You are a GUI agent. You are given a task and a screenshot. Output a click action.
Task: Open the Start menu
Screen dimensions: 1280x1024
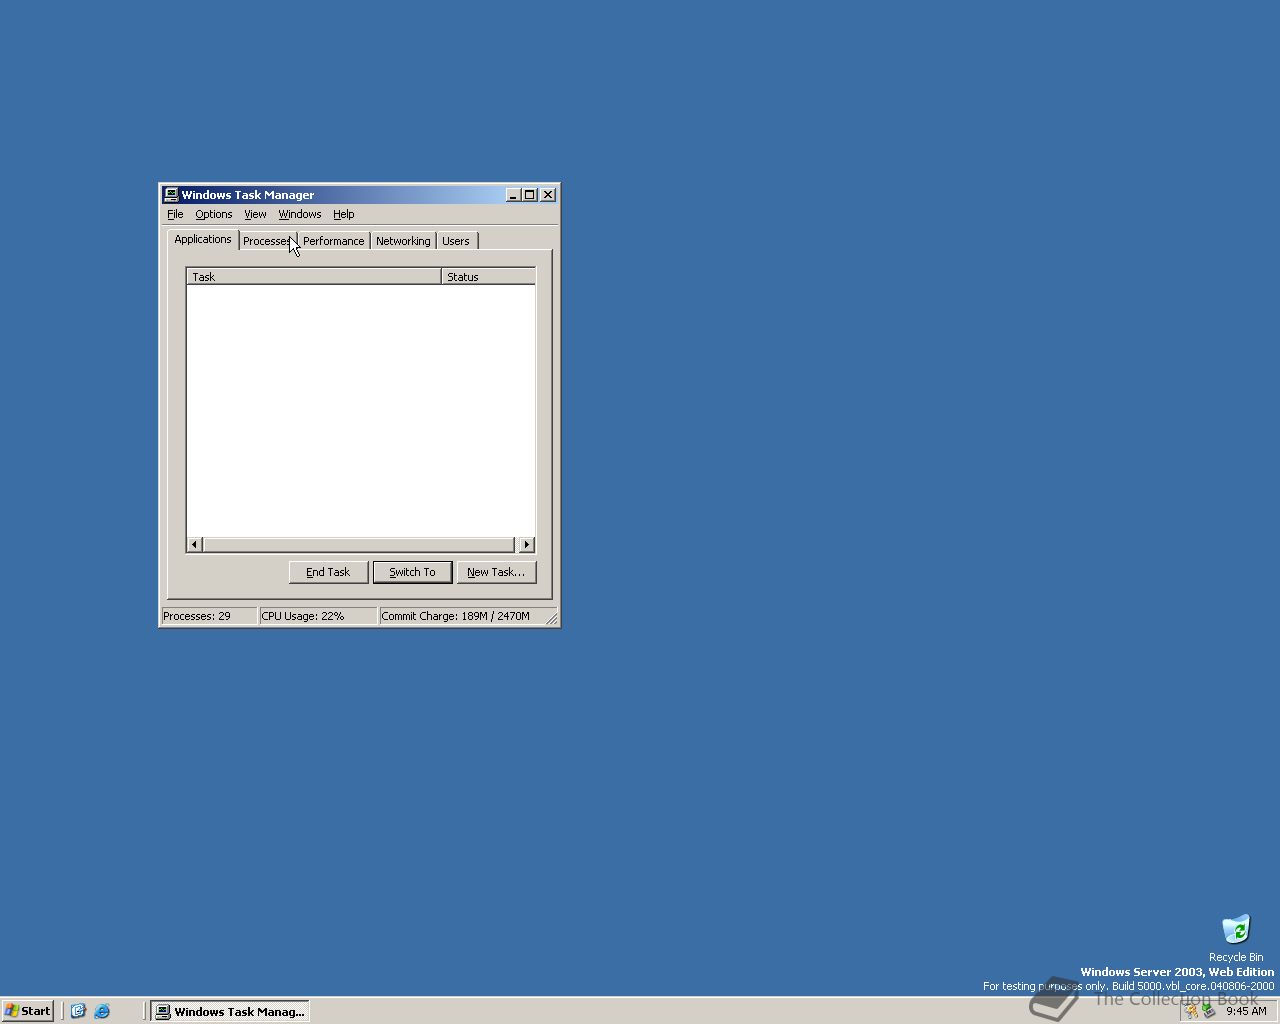(28, 1011)
